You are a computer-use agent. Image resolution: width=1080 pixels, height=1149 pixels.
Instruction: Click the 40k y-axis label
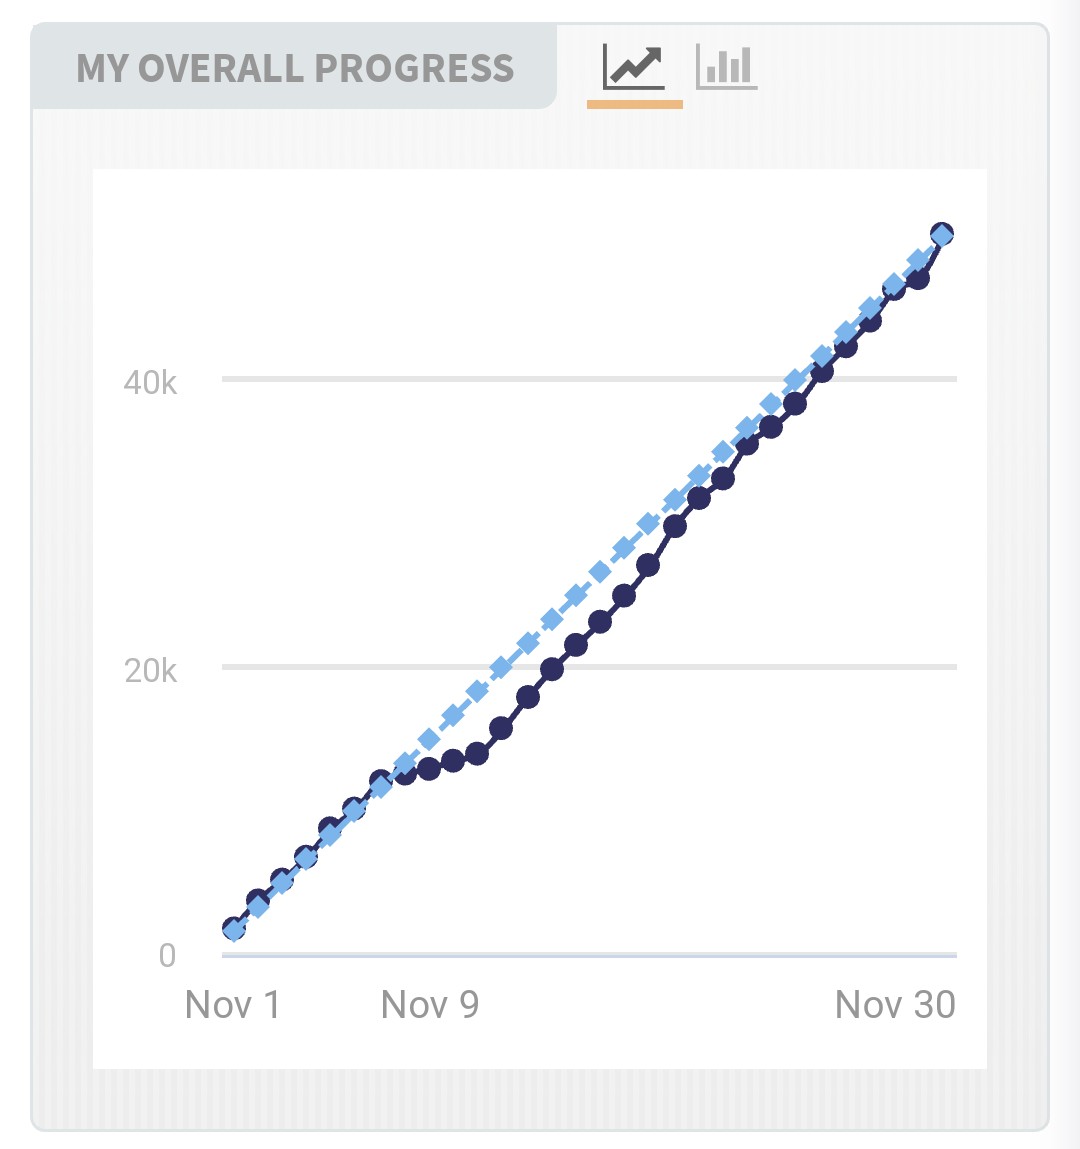tap(150, 383)
